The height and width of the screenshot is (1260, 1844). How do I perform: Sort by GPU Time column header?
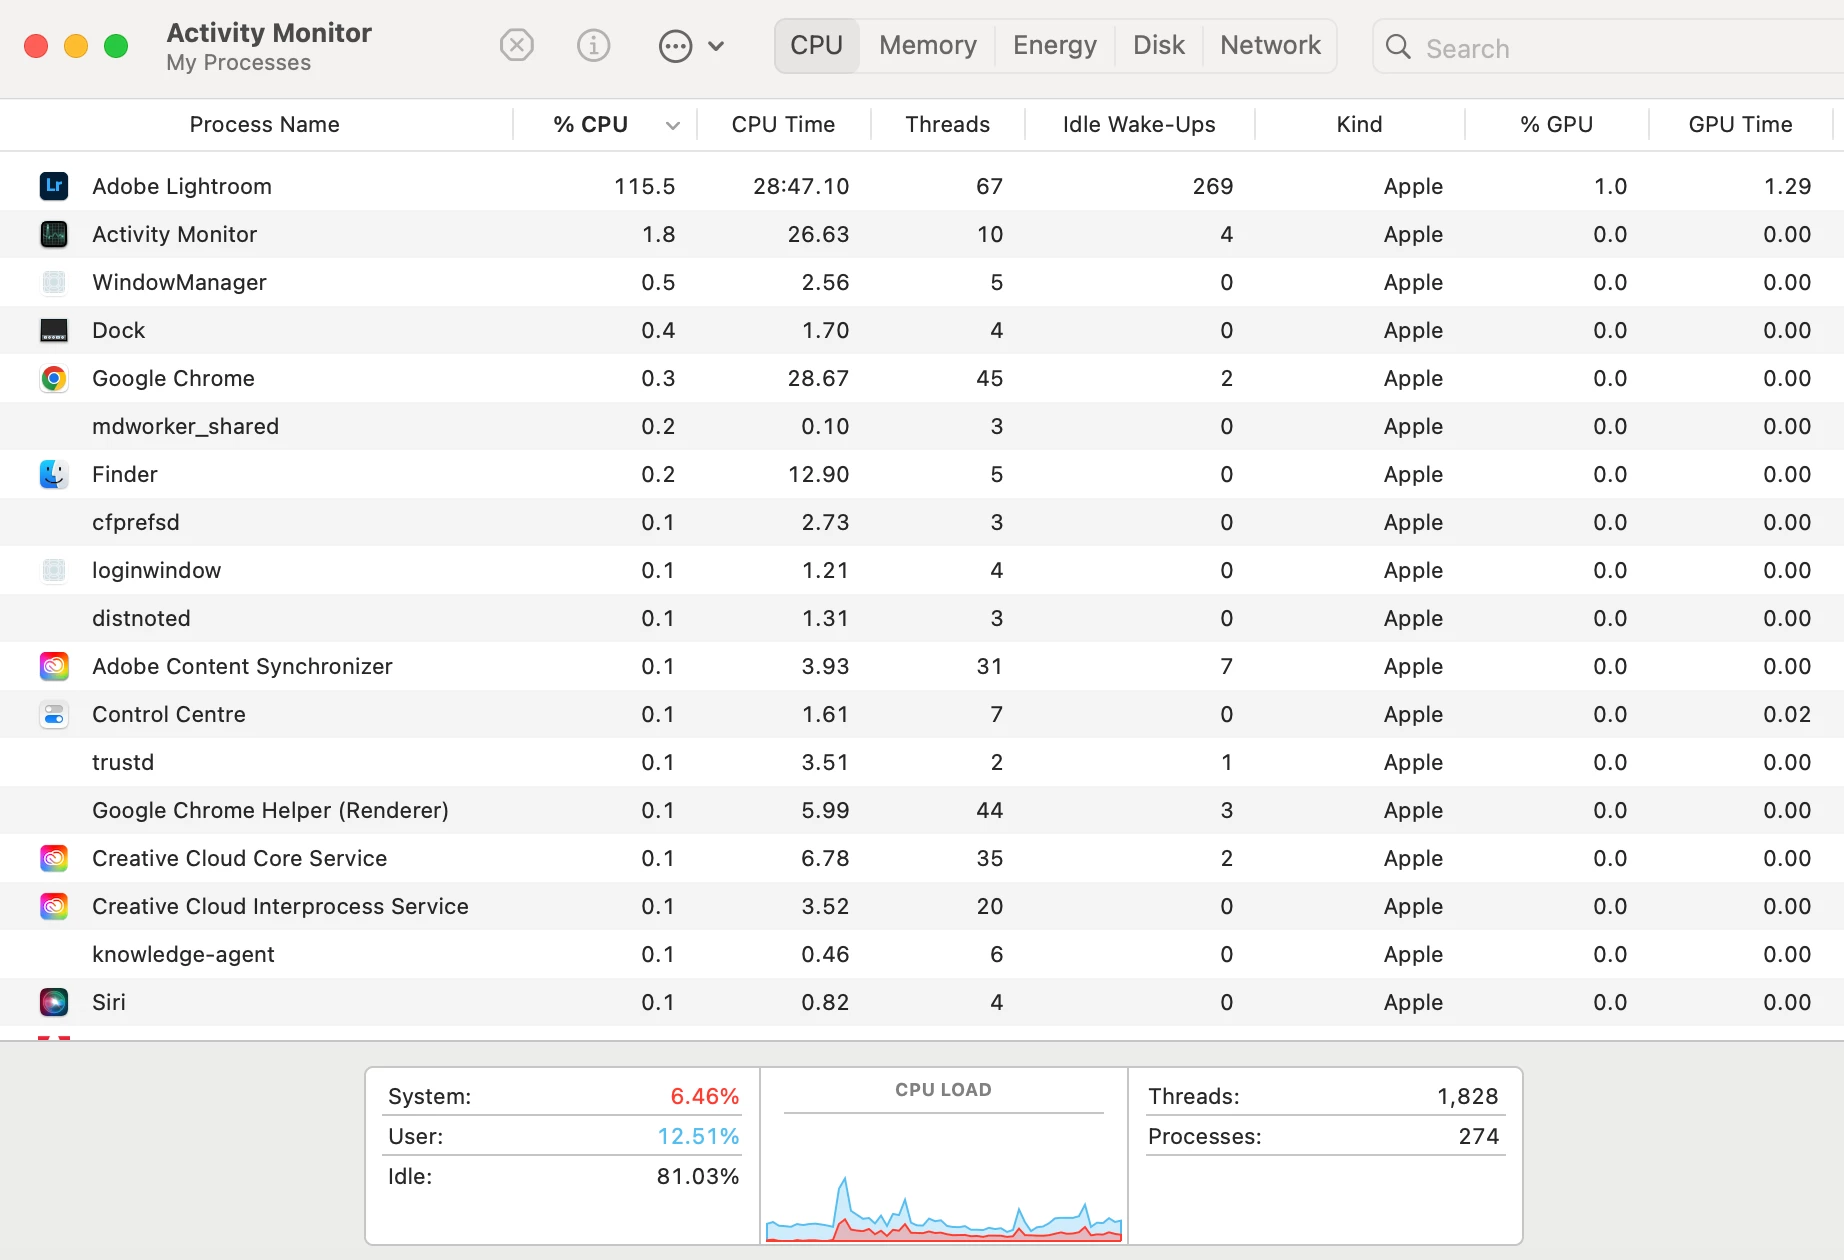[x=1741, y=124]
